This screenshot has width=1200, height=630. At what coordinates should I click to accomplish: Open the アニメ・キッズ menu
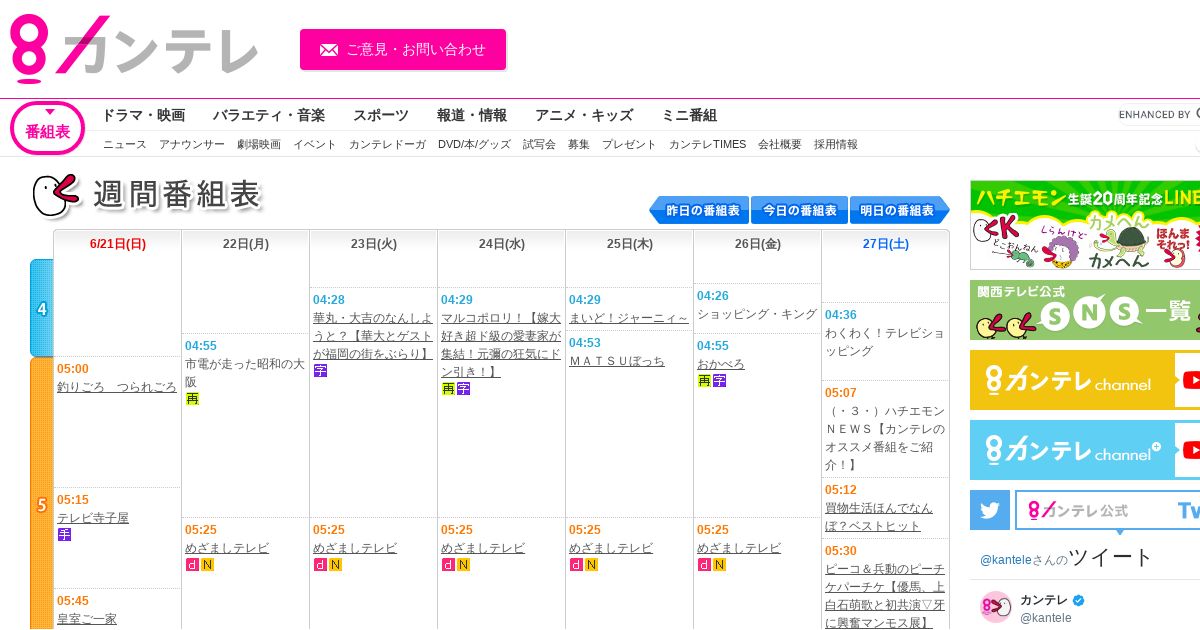point(584,115)
